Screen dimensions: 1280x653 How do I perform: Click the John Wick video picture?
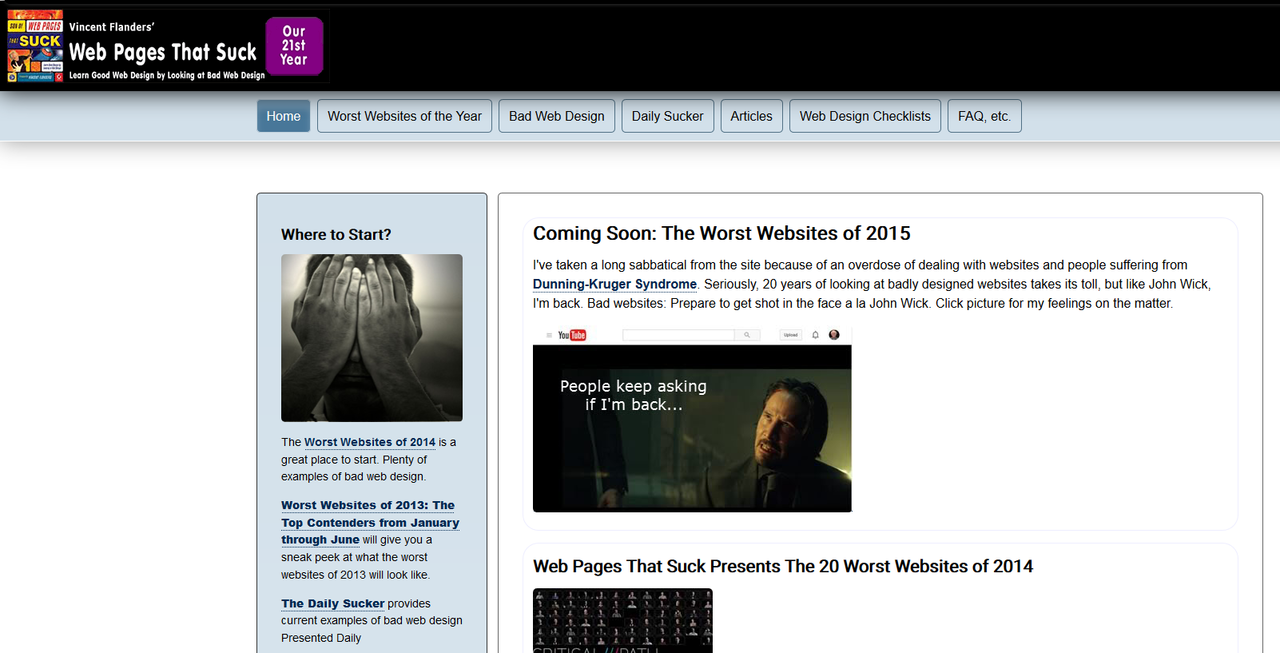692,428
